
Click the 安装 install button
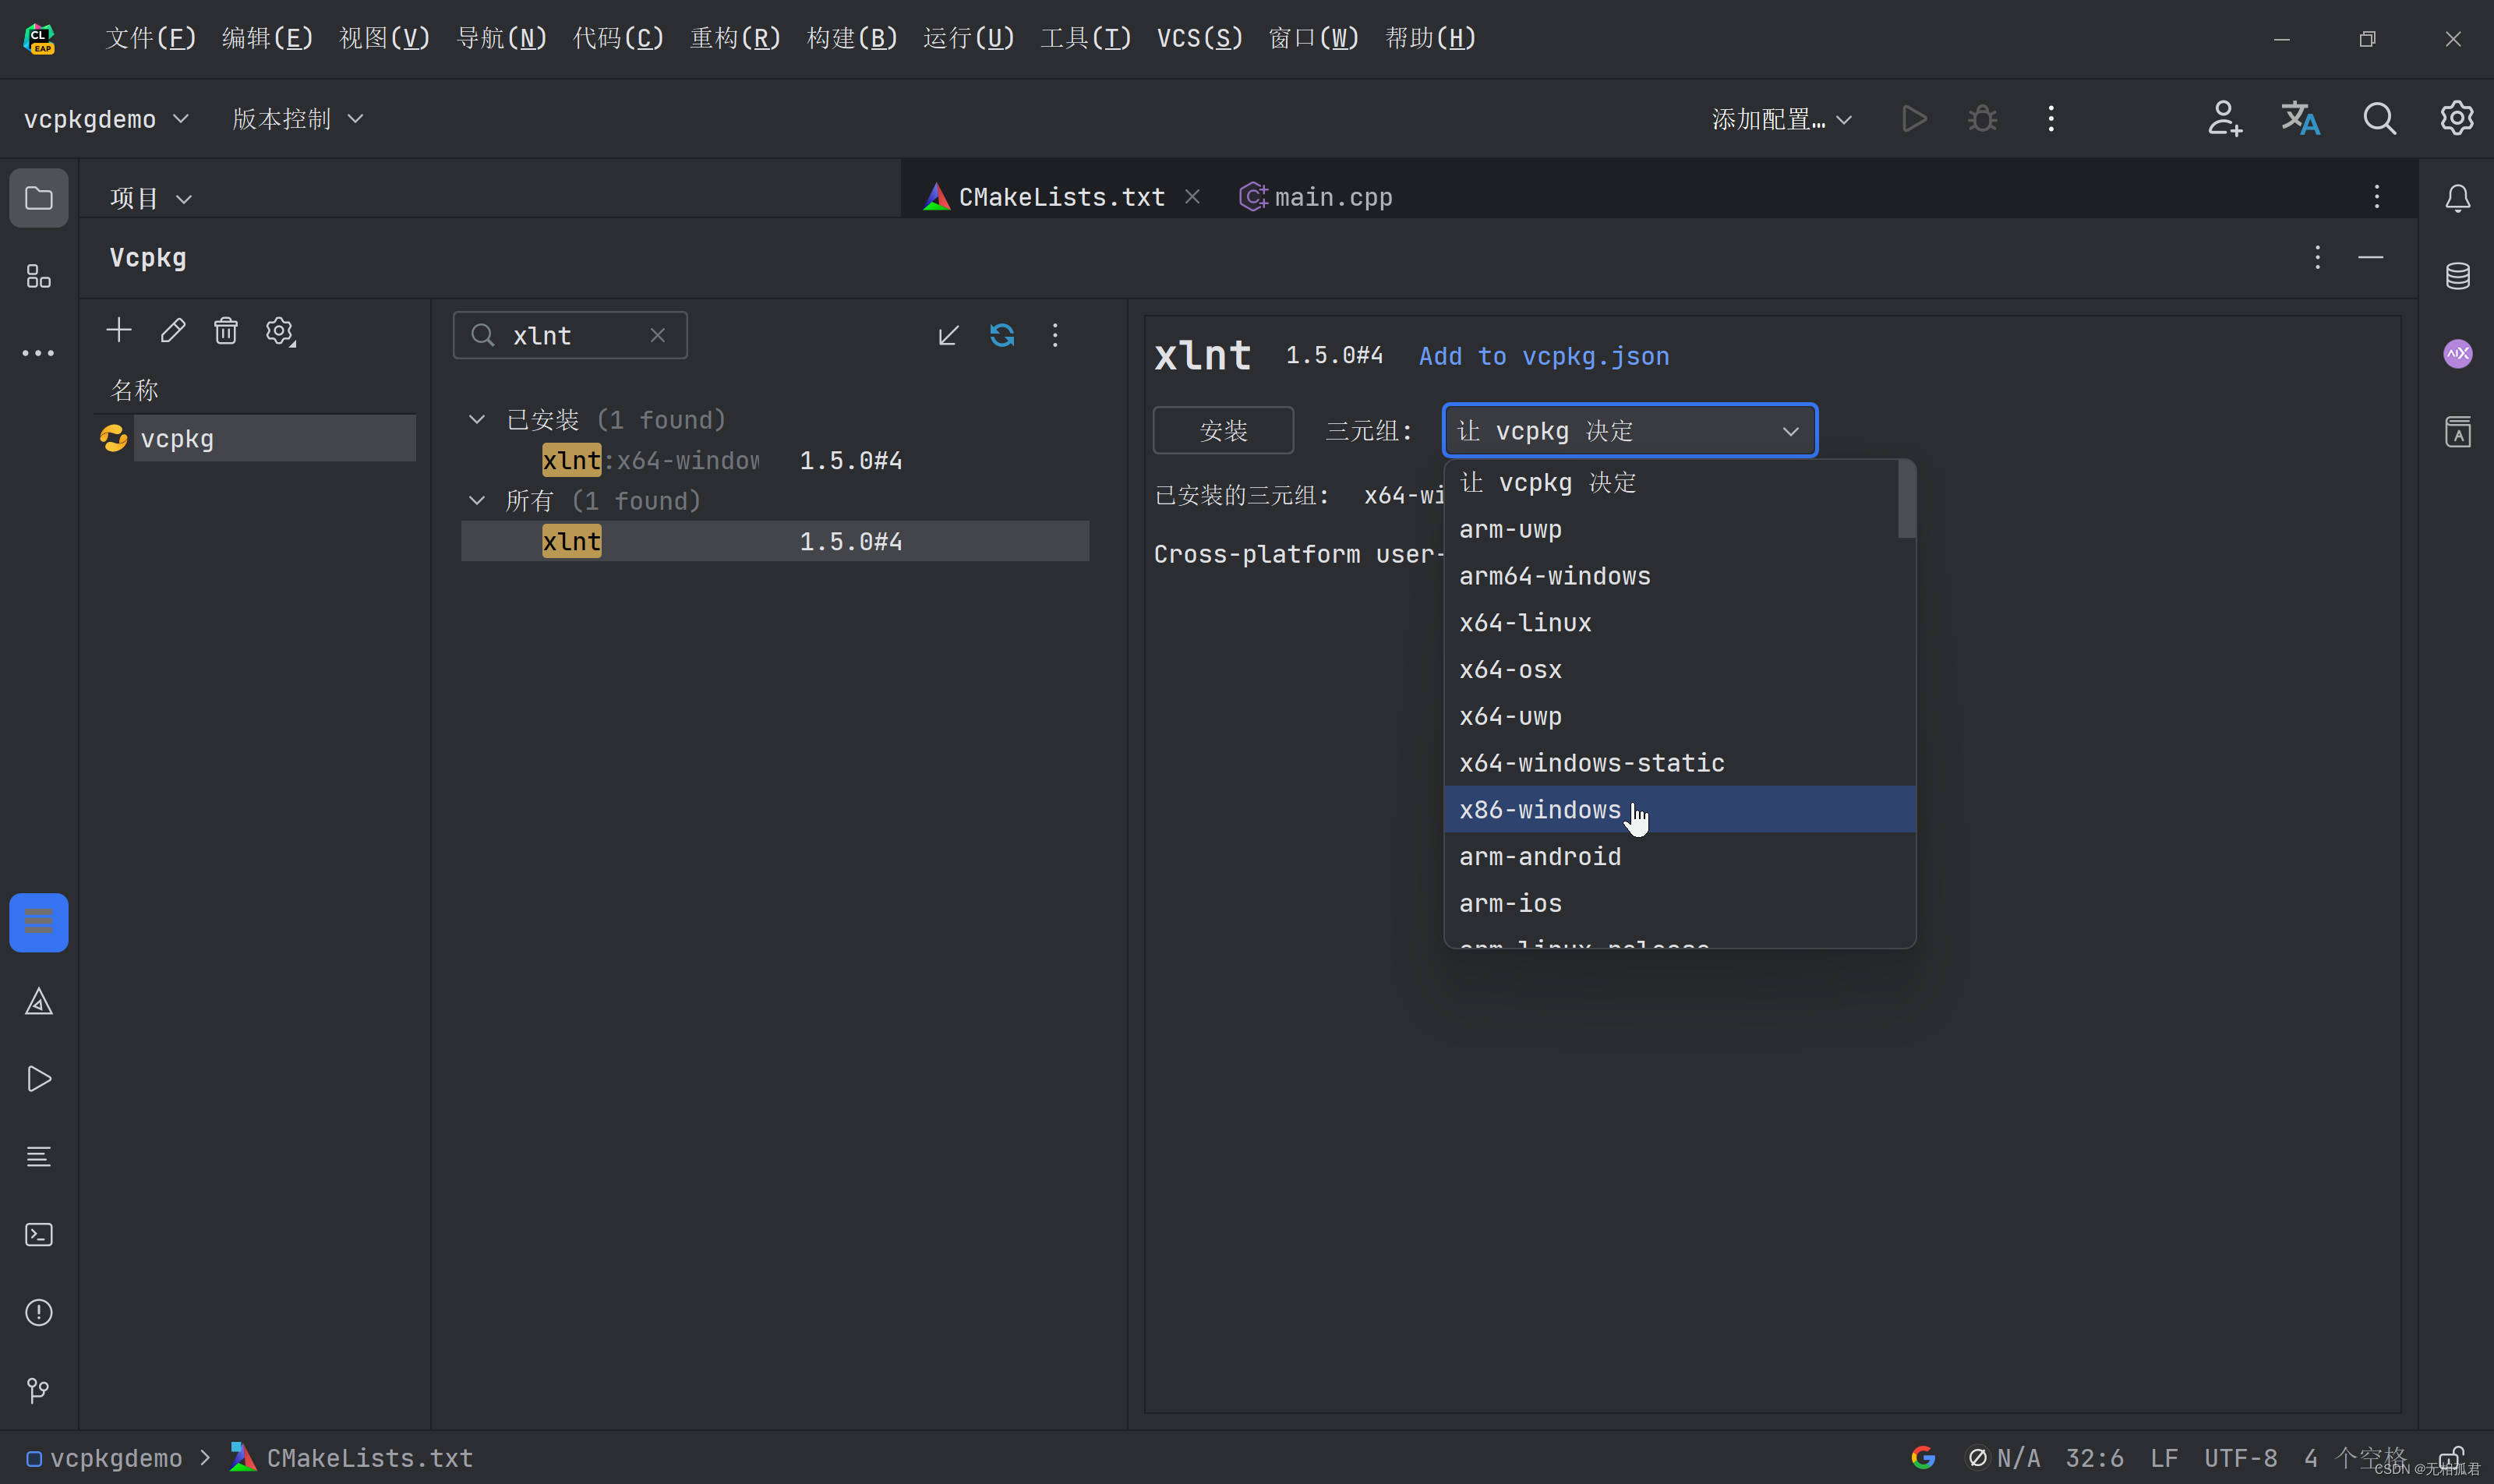coord(1223,431)
